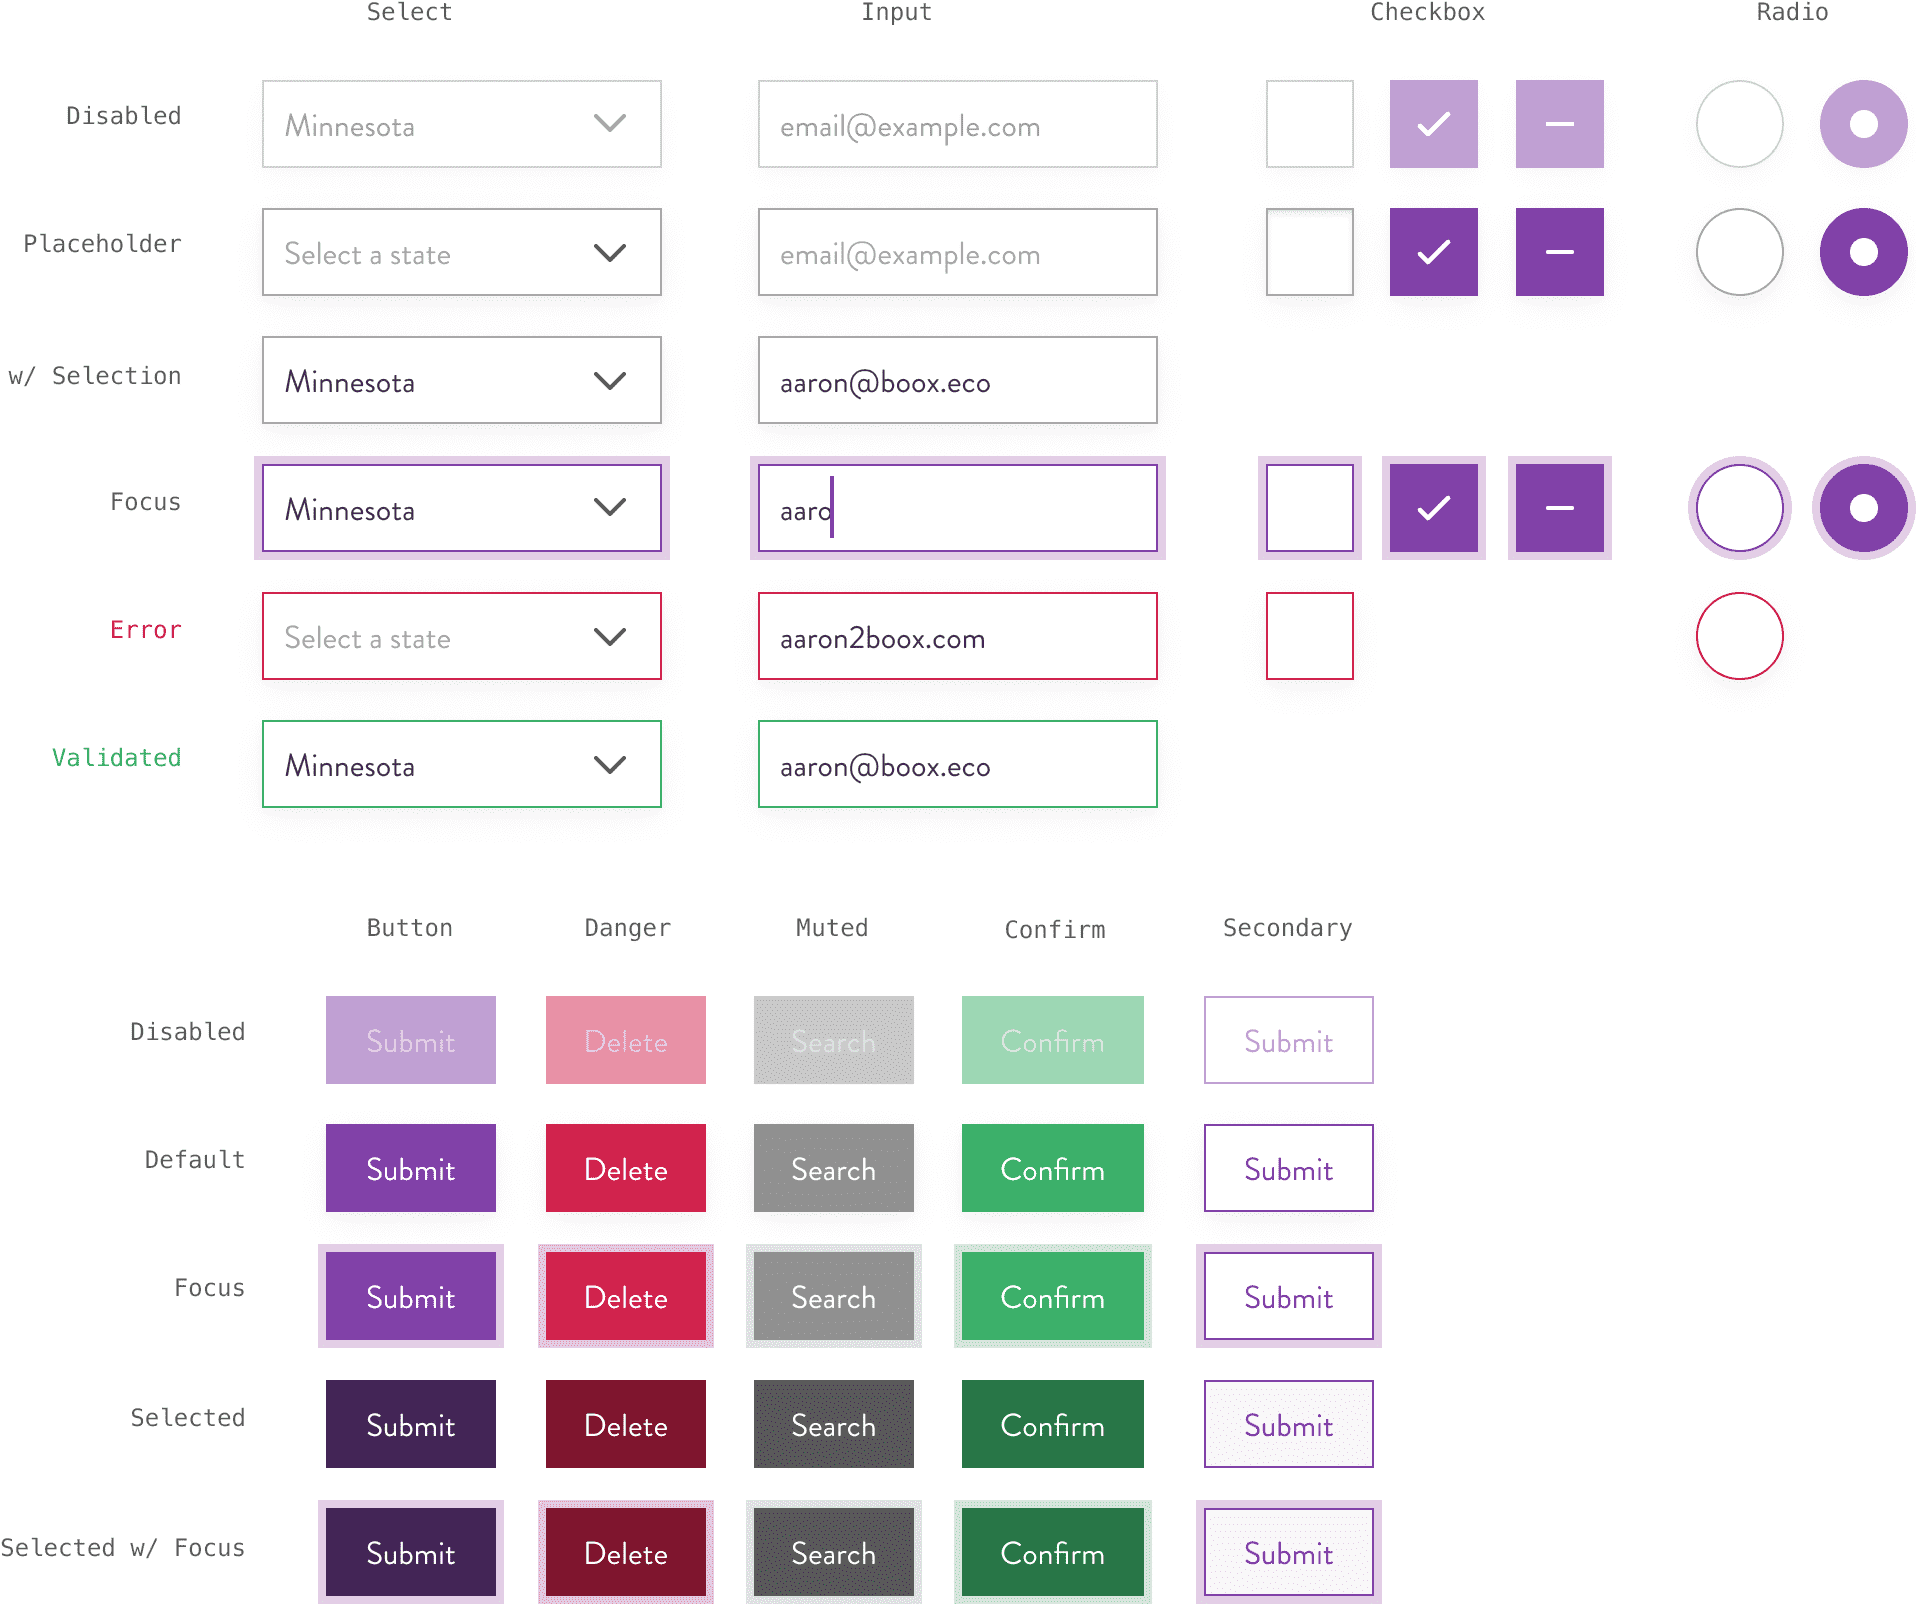The image size is (1916, 1604).
Task: Check the empty checkbox in the Placeholder row
Action: click(1309, 252)
